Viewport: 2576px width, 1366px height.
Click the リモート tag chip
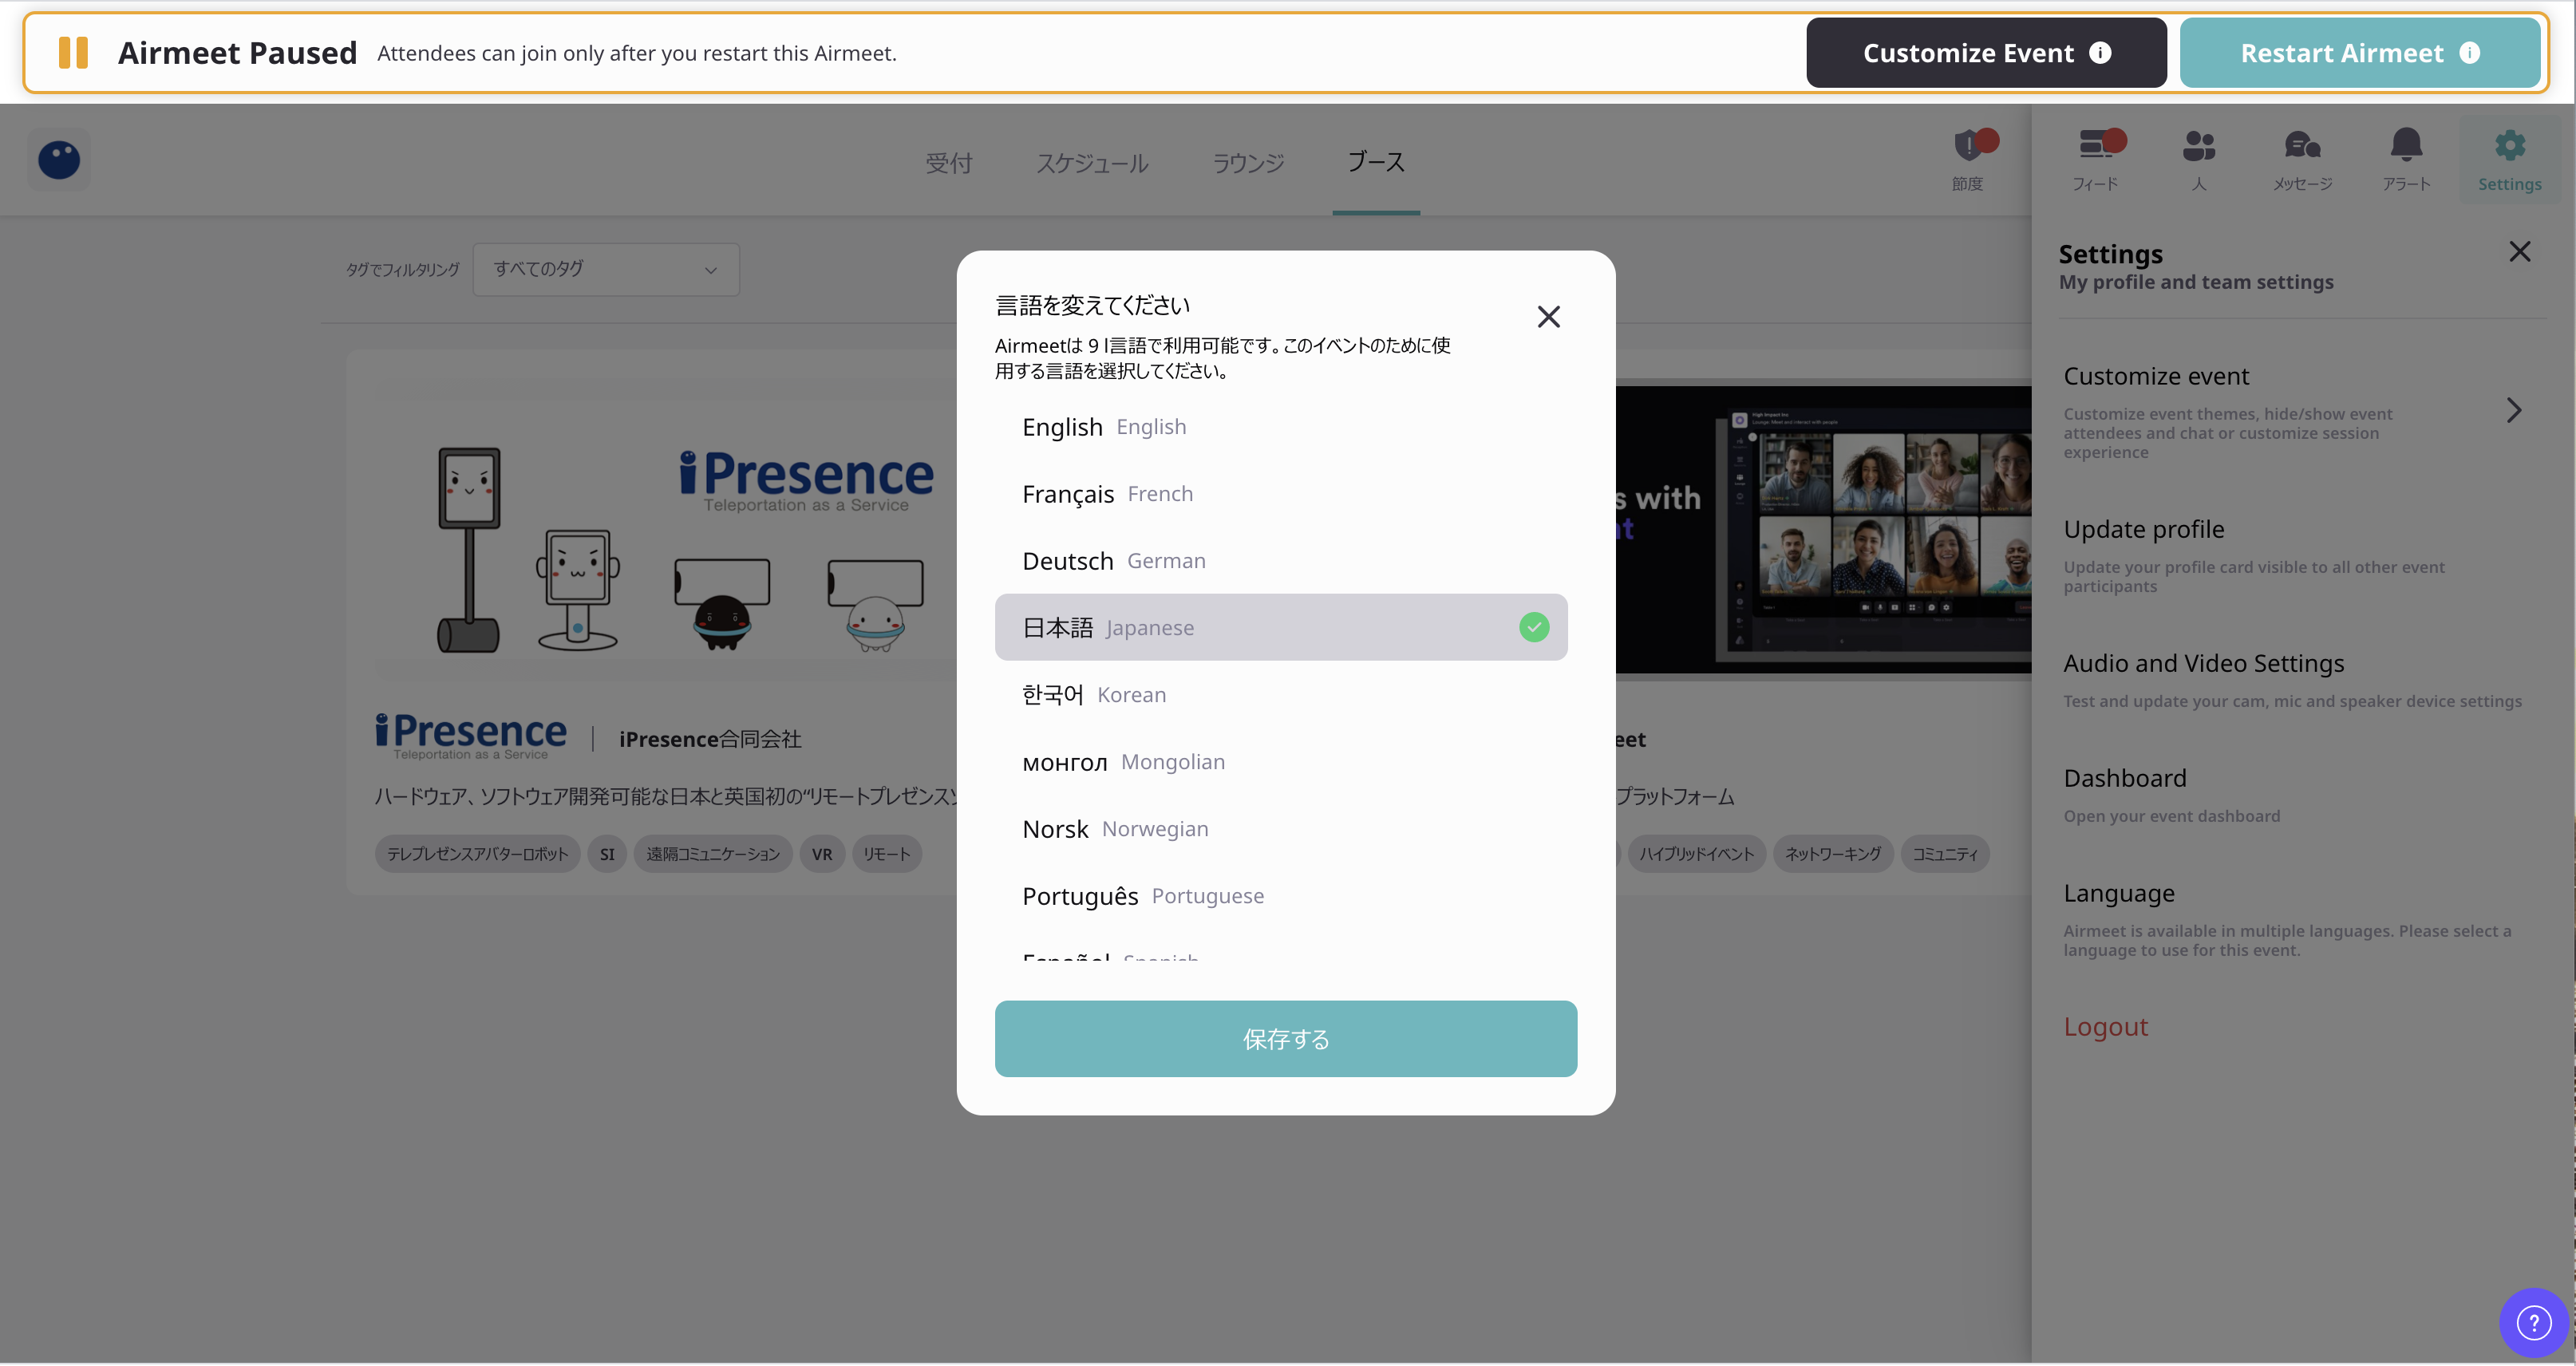887,854
